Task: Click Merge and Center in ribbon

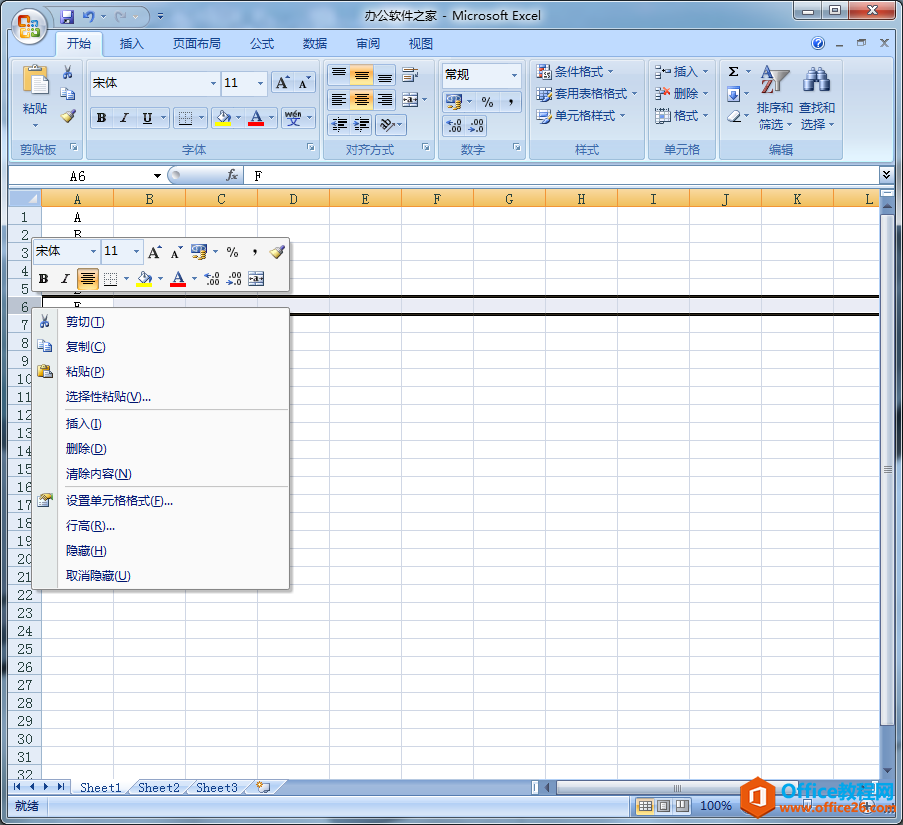Action: [x=410, y=100]
